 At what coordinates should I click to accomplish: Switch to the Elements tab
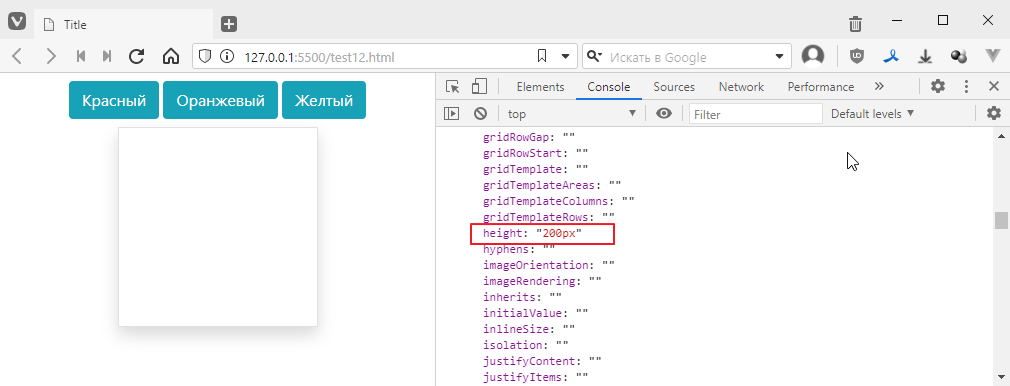(540, 87)
